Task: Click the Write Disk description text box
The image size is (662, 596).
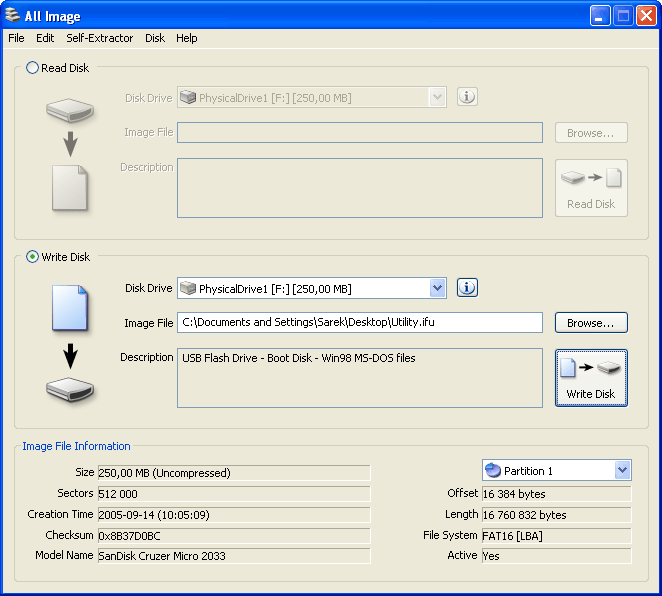Action: 360,378
